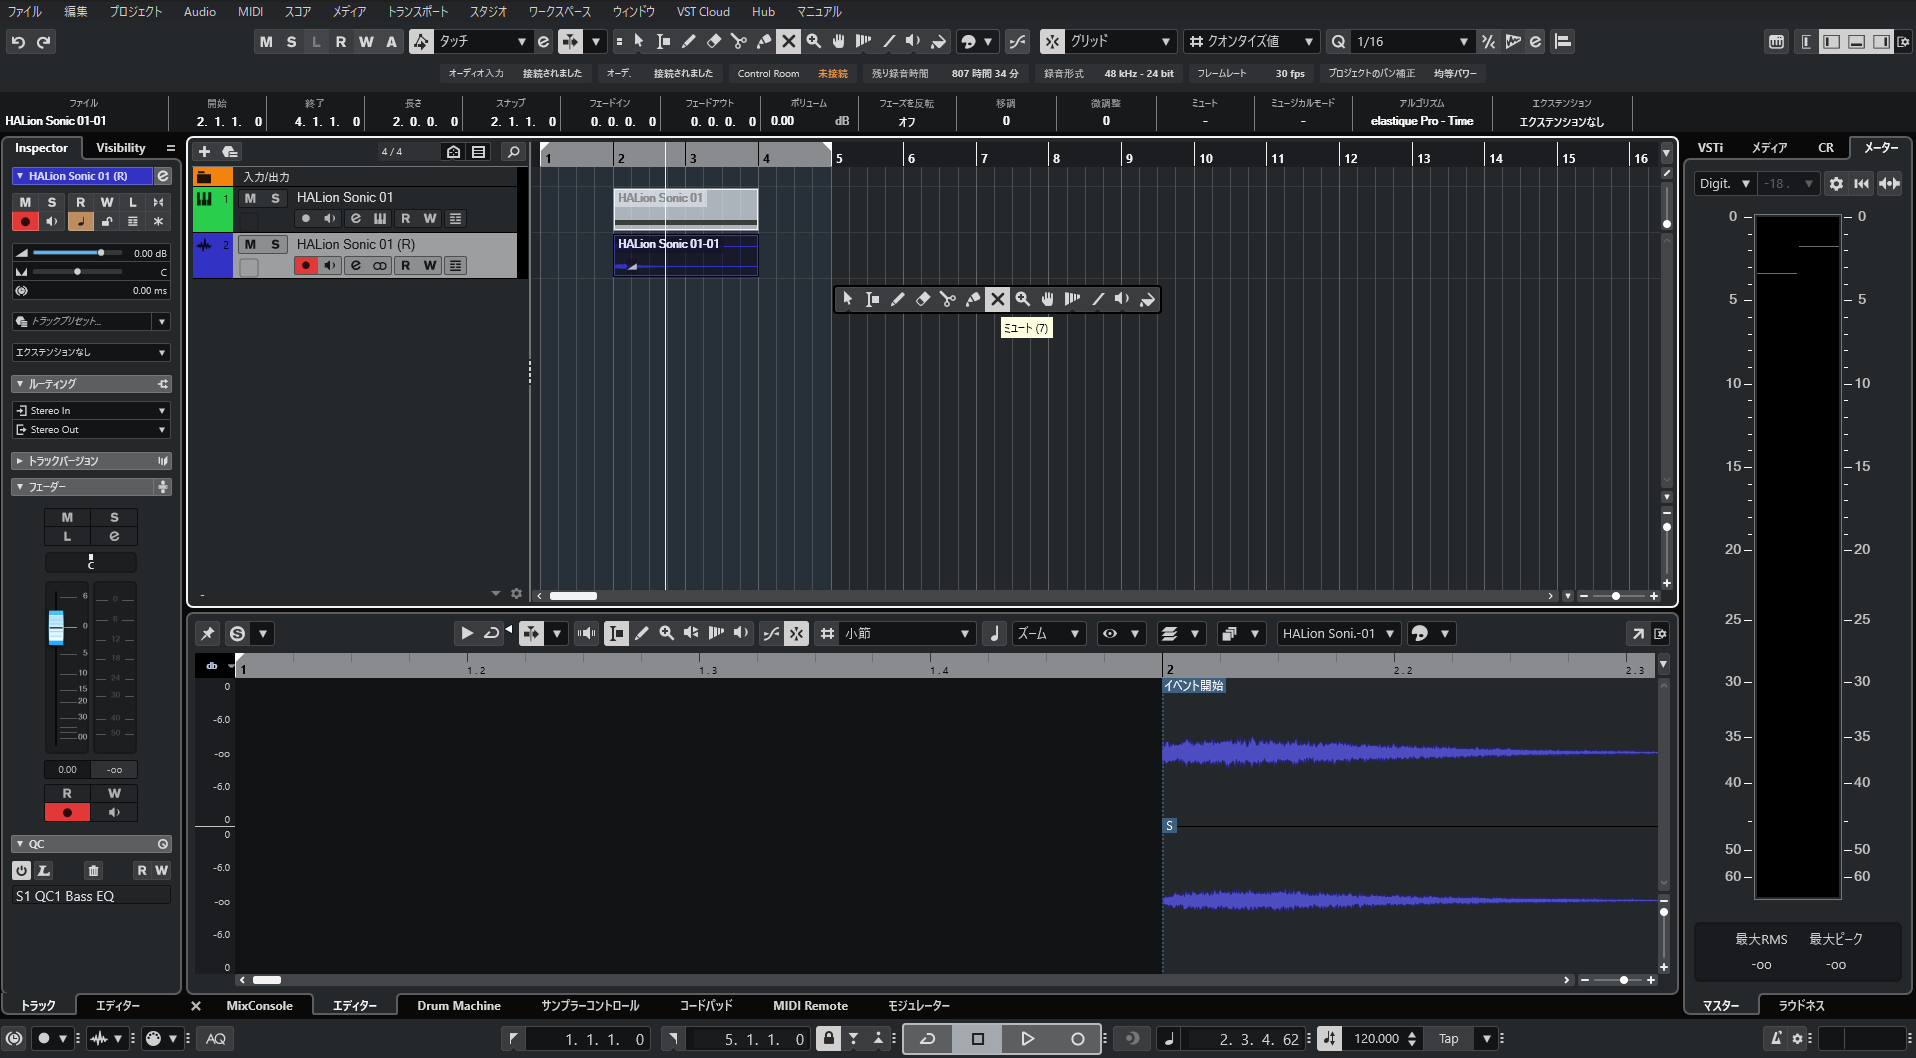1916x1058 pixels.
Task: Switch to the MixConsole lower zone tab
Action: [260, 1006]
